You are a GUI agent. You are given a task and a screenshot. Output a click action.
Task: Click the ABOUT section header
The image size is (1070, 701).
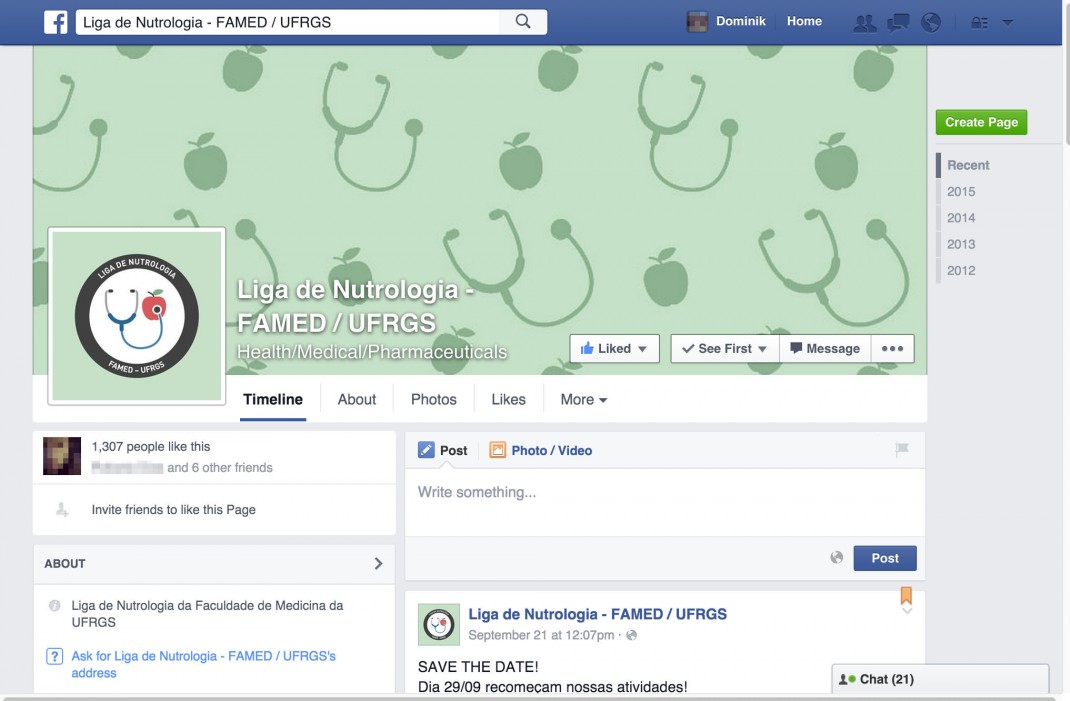(214, 564)
